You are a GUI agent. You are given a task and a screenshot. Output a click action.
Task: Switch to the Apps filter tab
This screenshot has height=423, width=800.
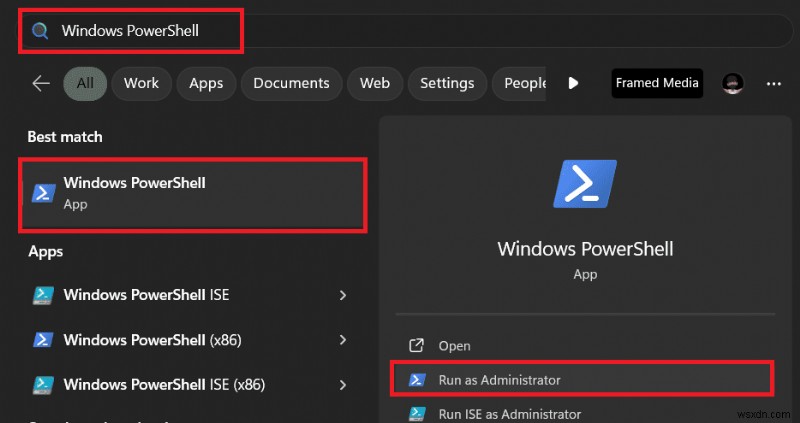(x=206, y=83)
